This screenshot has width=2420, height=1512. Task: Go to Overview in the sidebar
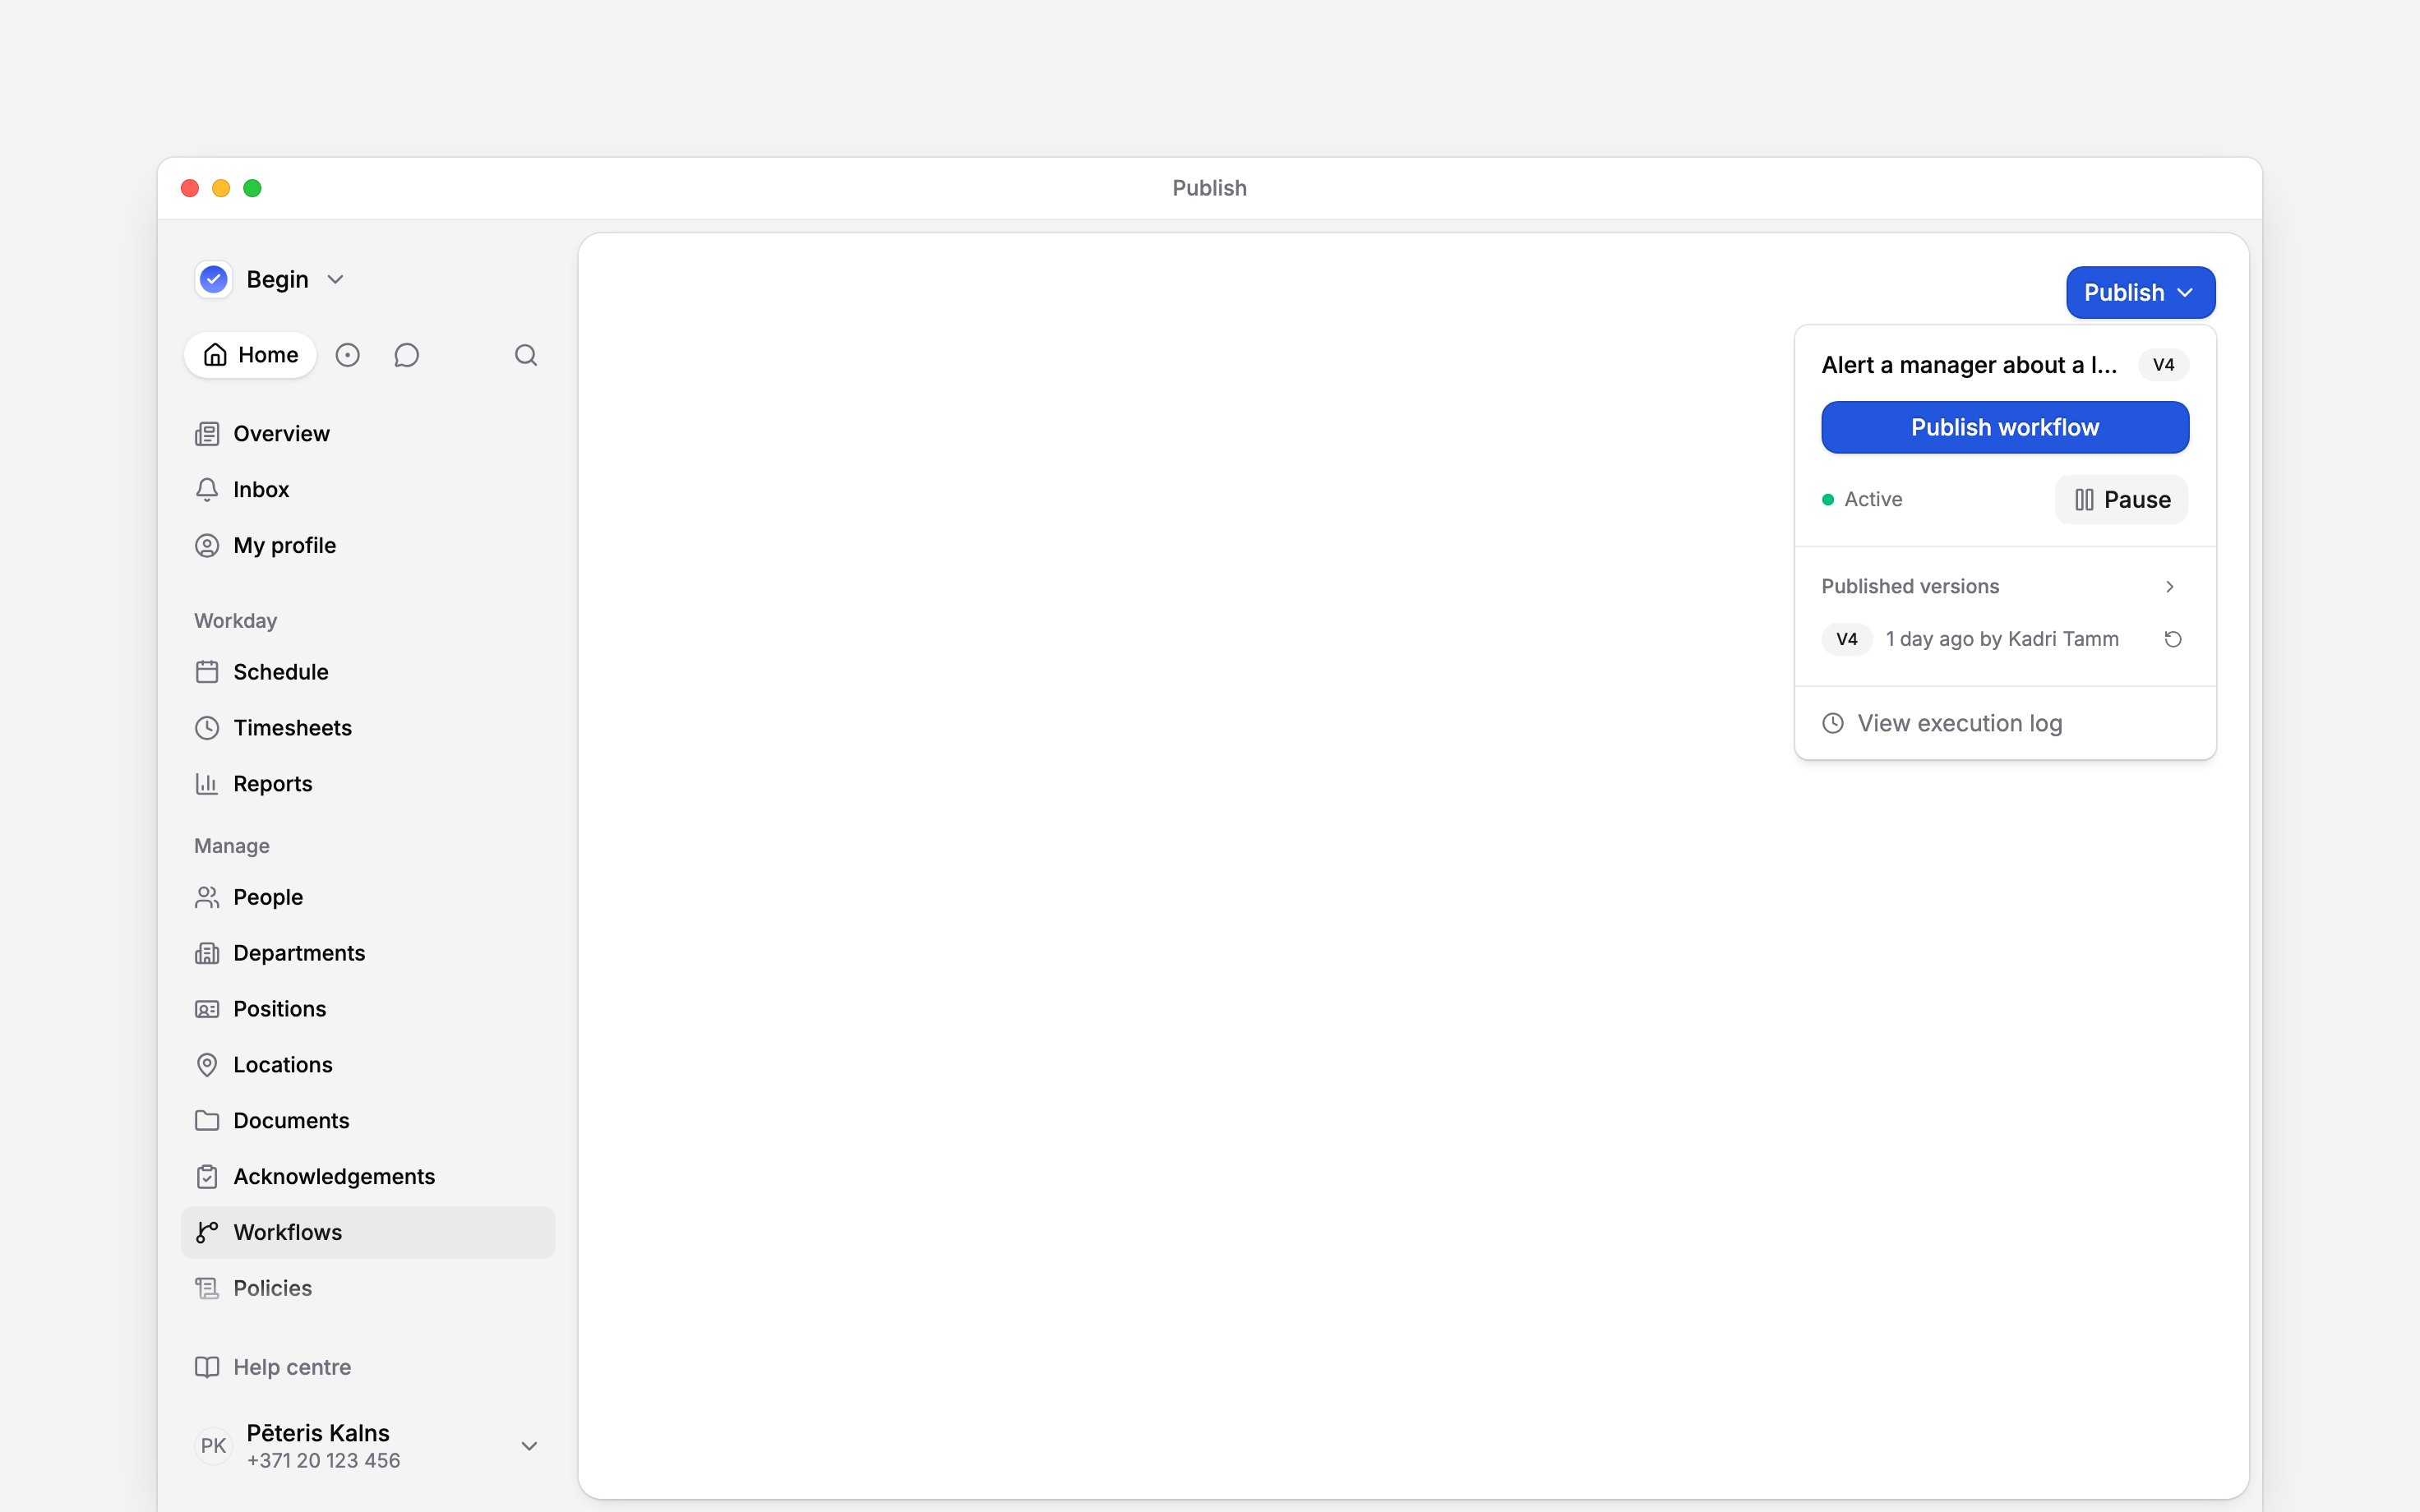click(368, 434)
